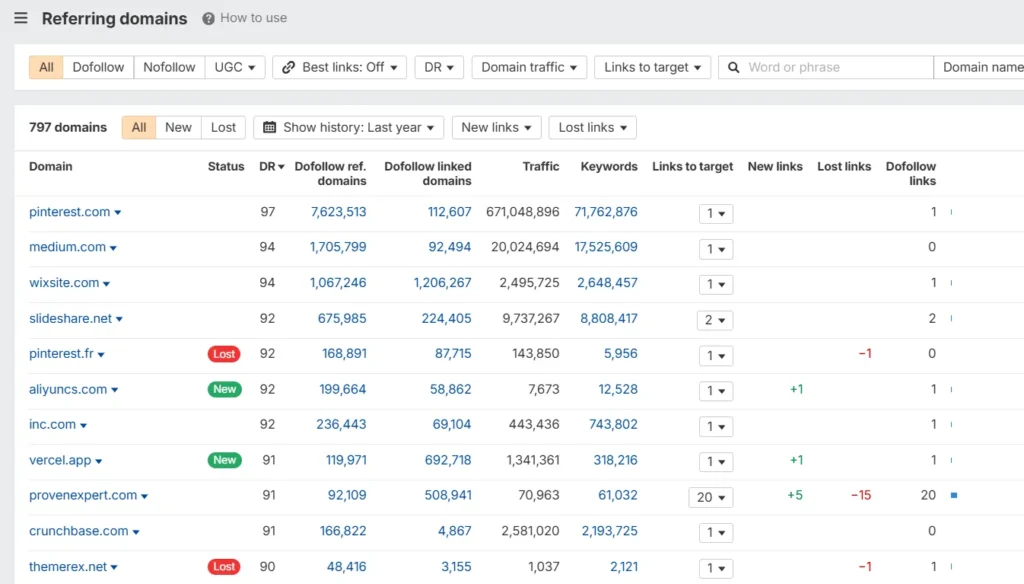Open Show history: Last year dropdown
The image size is (1024, 584).
pyautogui.click(x=349, y=127)
